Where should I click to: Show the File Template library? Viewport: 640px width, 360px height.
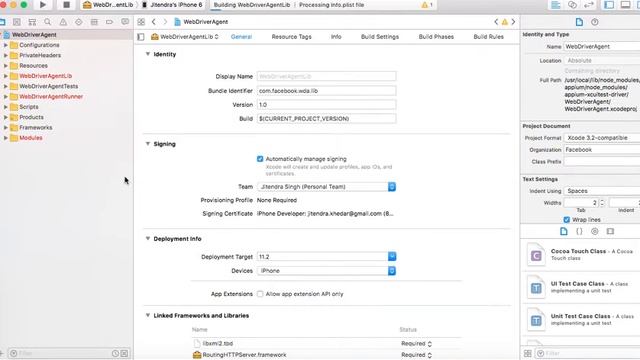(564, 231)
